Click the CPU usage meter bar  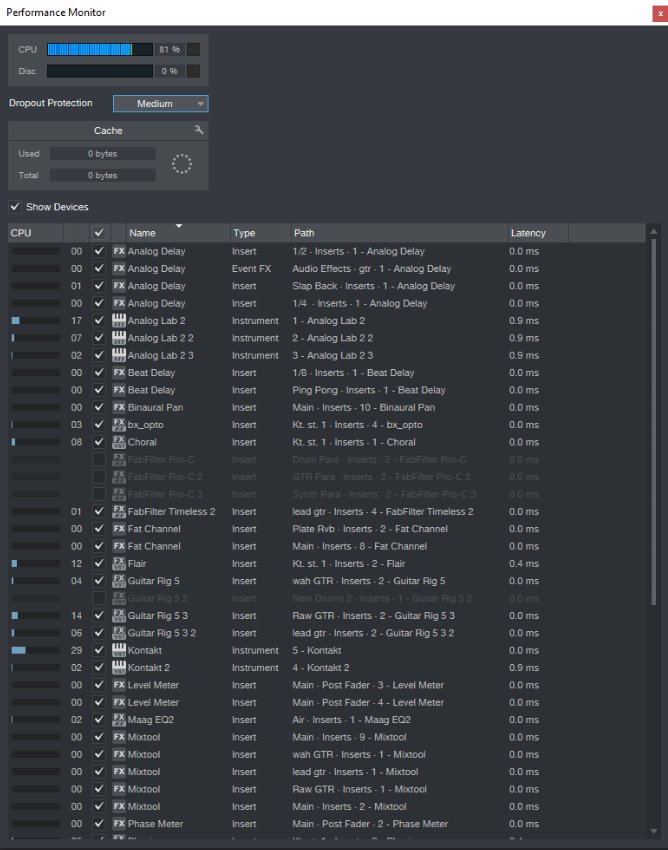(x=99, y=49)
